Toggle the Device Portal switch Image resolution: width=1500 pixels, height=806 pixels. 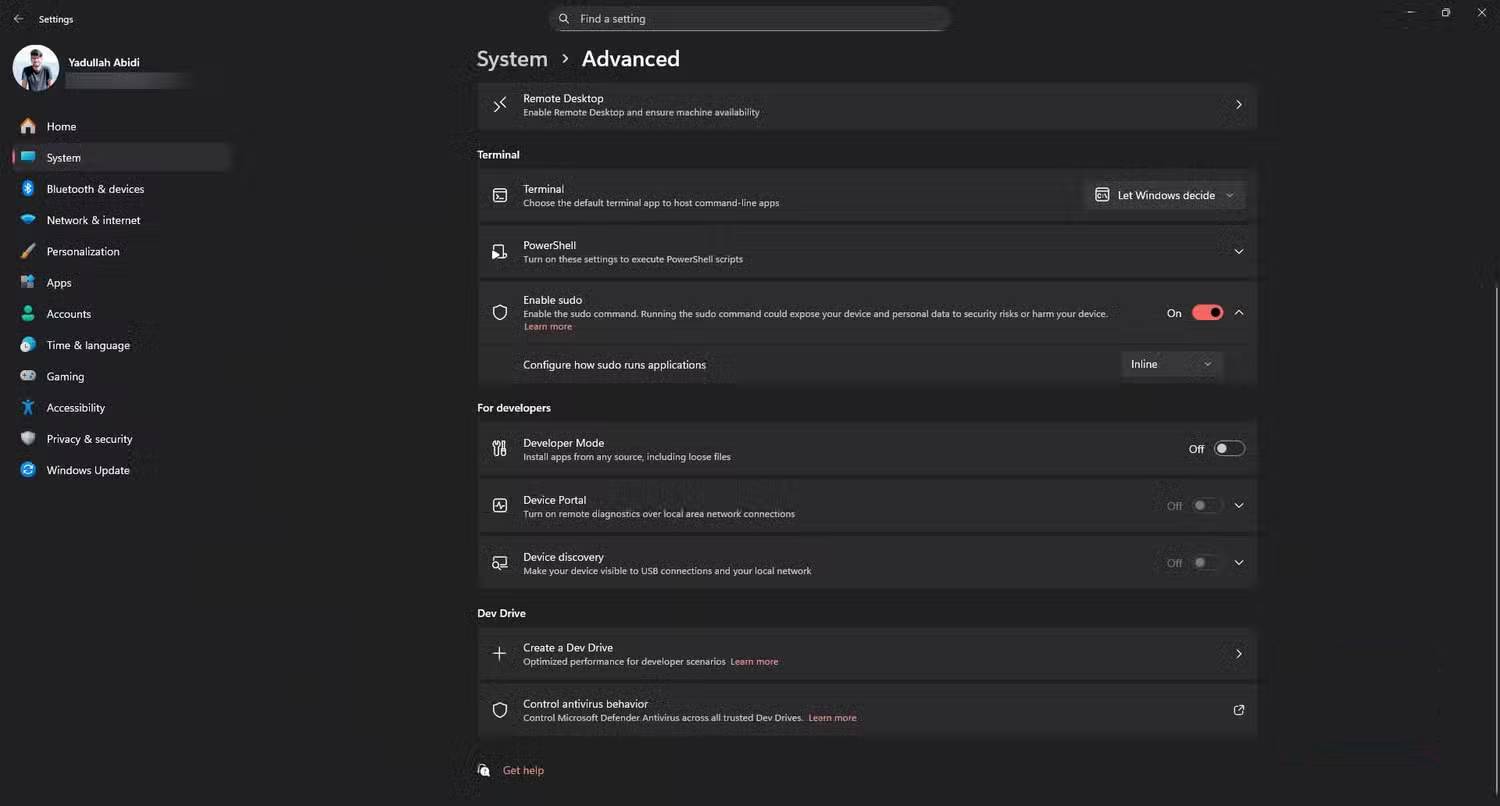tap(1205, 506)
